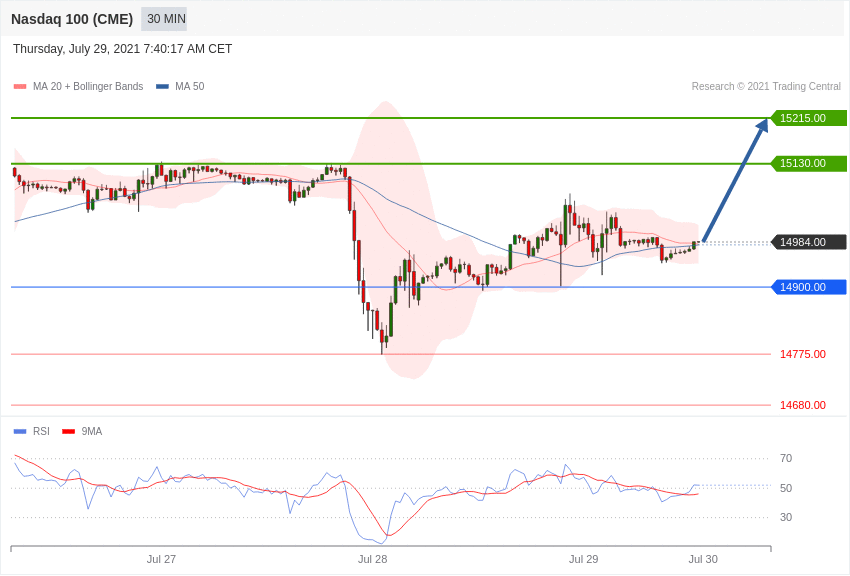Click the RSI legend label
The image size is (850, 576).
[x=41, y=432]
